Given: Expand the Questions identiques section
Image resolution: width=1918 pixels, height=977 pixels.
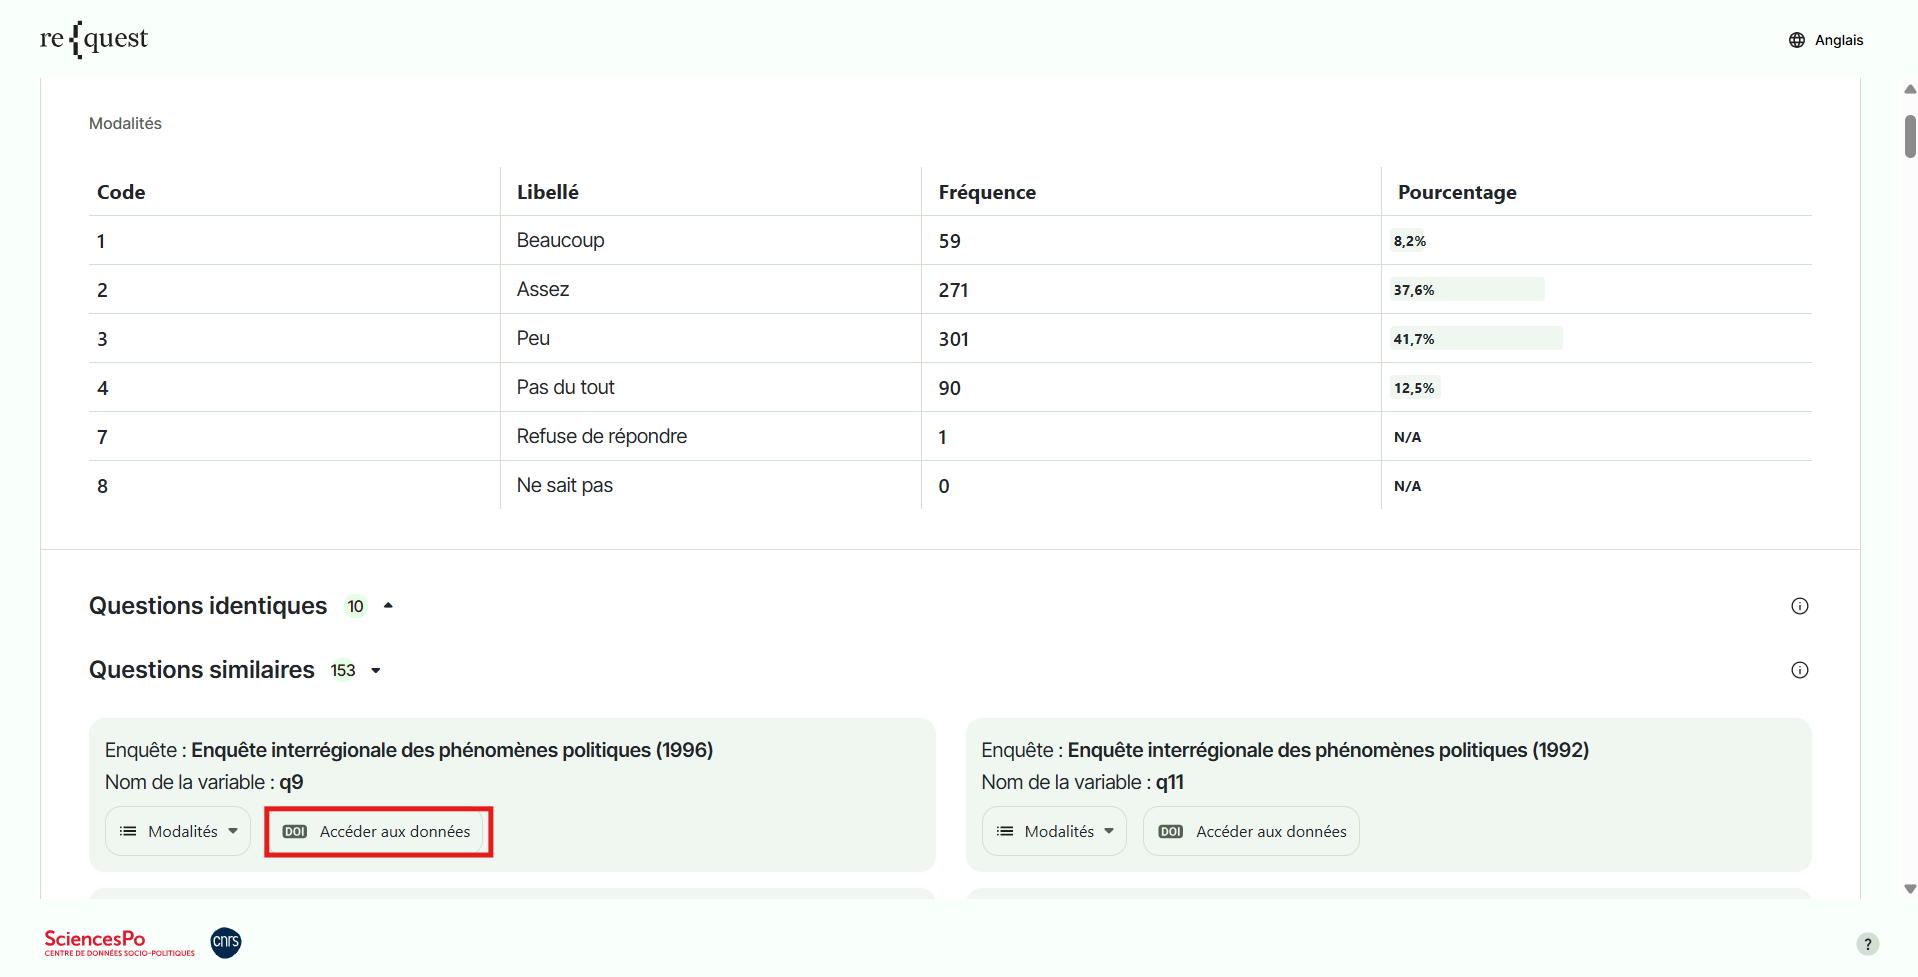Looking at the screenshot, I should pyautogui.click(x=388, y=606).
